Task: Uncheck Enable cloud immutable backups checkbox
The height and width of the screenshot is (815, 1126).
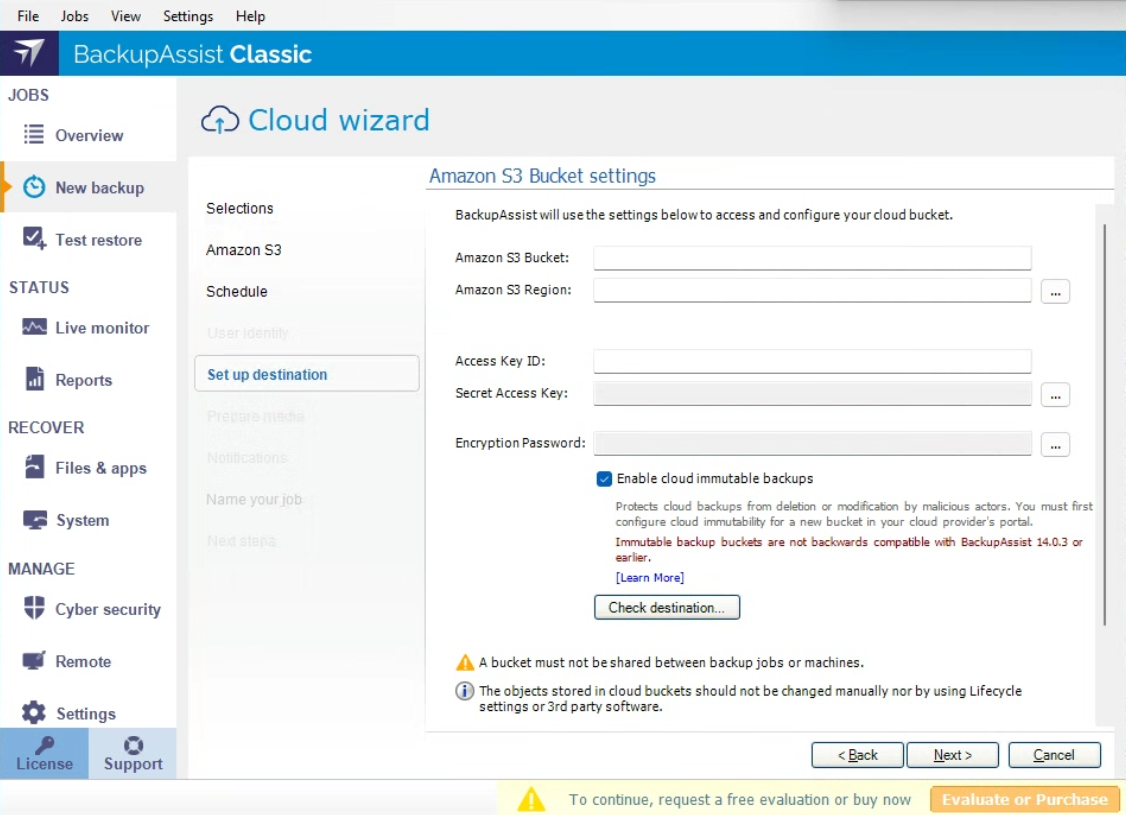Action: pyautogui.click(x=604, y=479)
